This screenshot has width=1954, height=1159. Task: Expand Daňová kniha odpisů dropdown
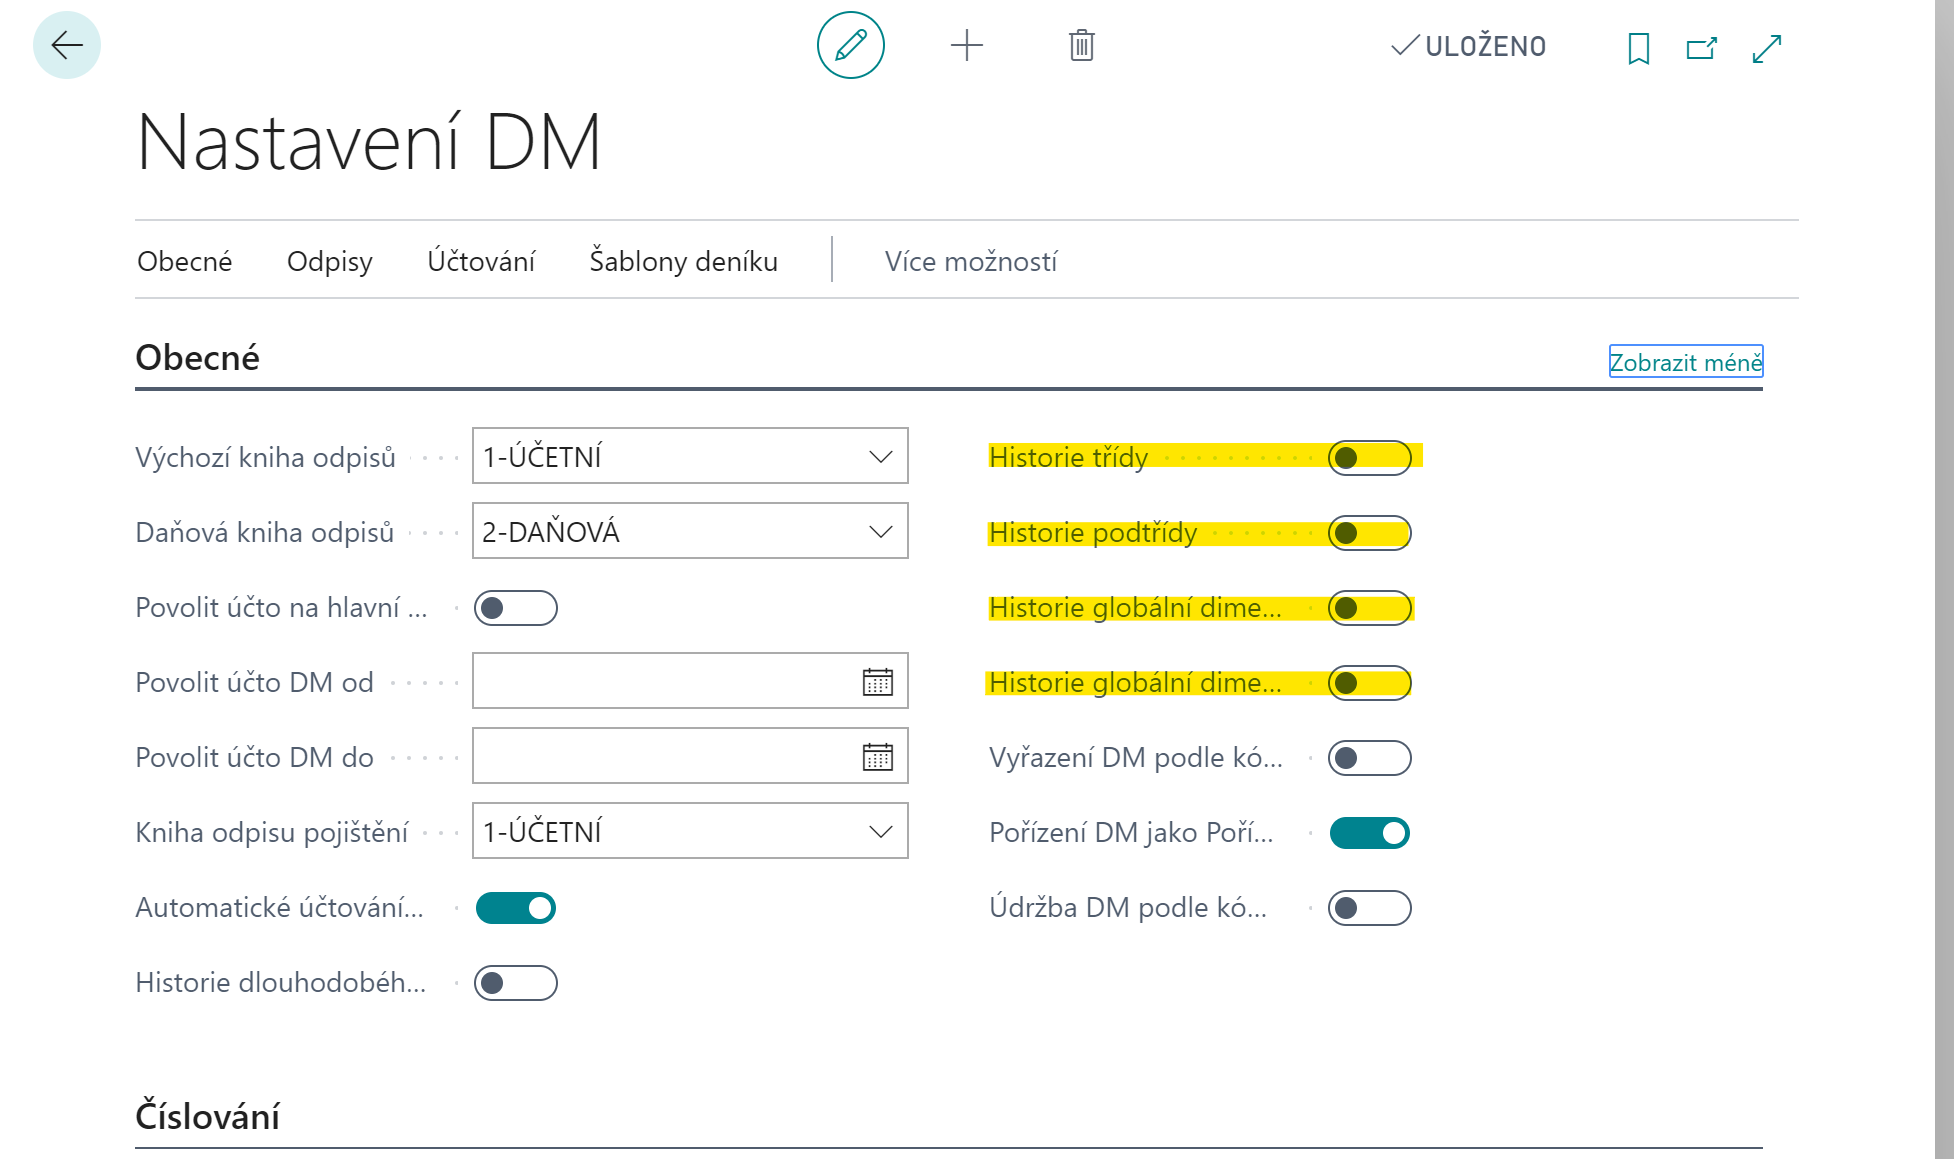[x=880, y=532]
